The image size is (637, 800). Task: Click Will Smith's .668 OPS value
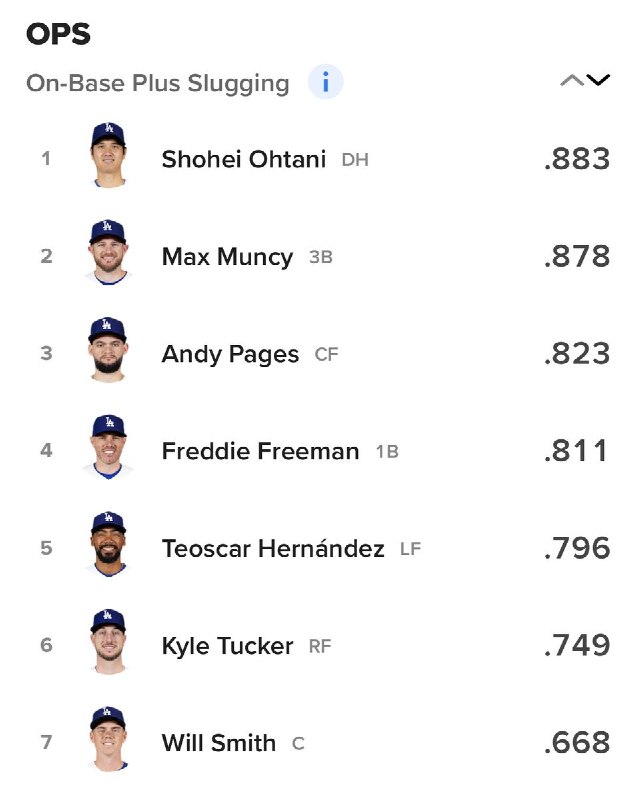click(577, 743)
